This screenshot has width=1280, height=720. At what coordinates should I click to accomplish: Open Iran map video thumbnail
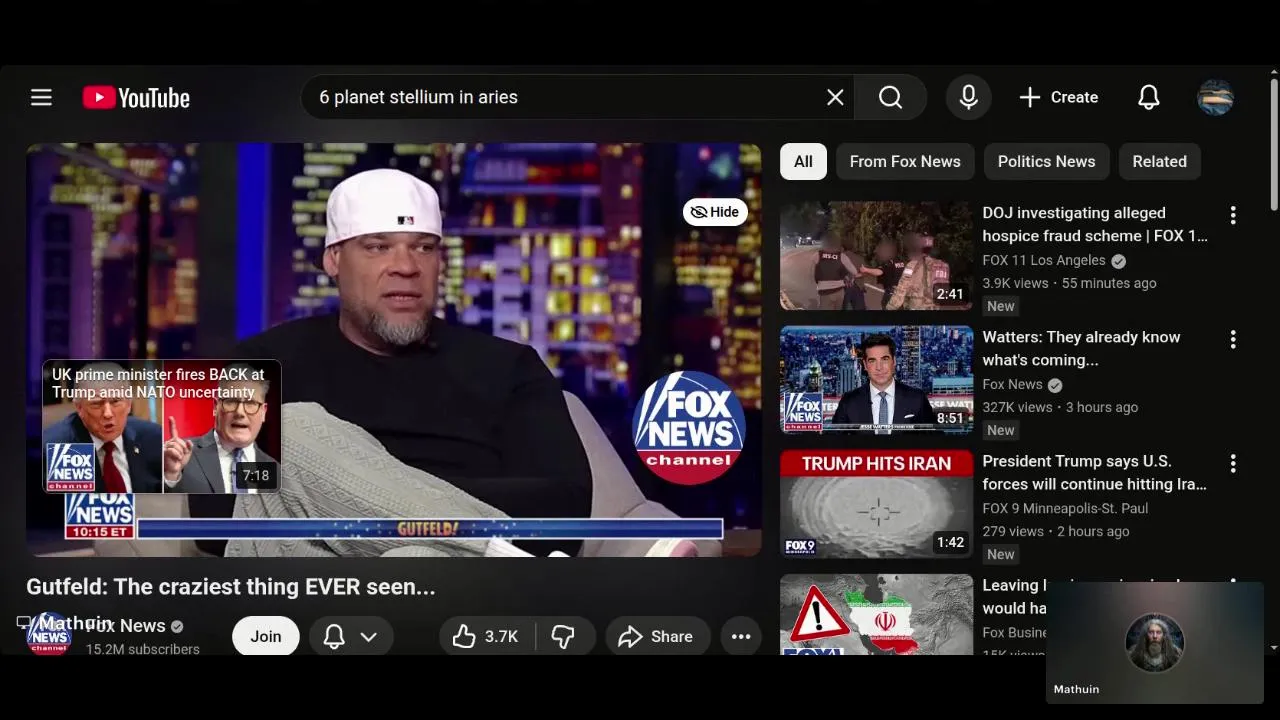876,615
